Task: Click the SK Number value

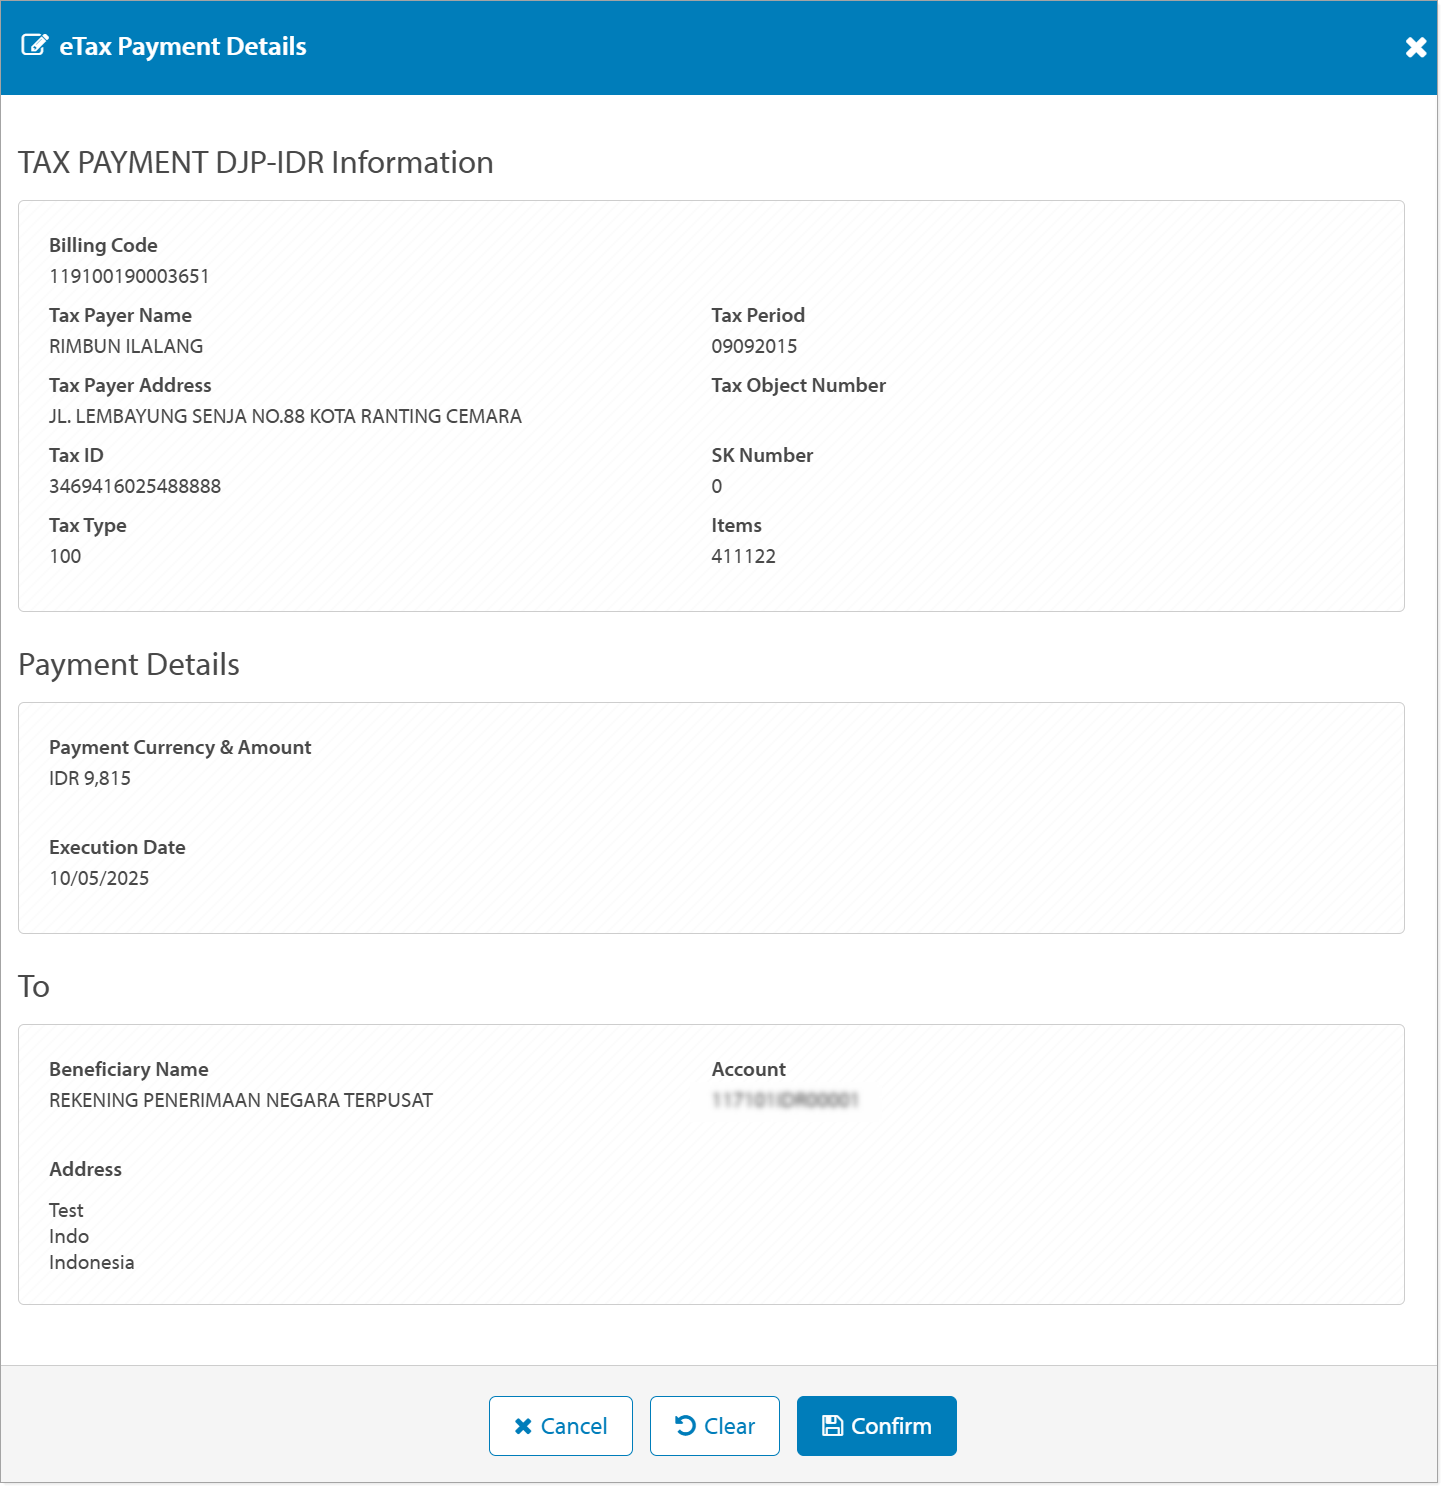Action: click(717, 486)
